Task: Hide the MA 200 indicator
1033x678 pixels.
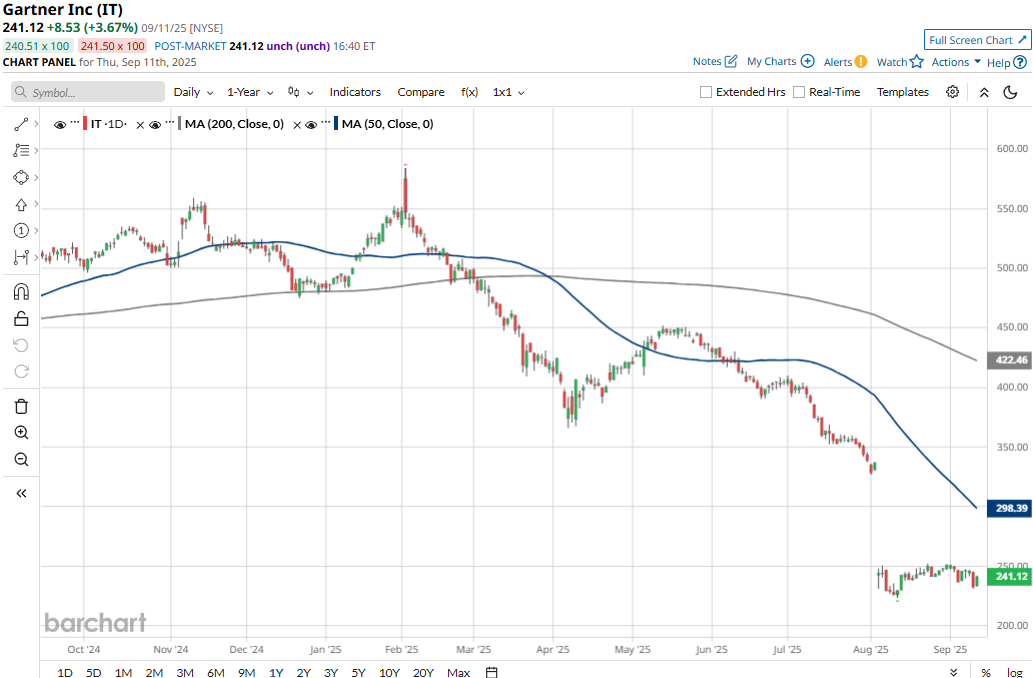Action: point(155,125)
